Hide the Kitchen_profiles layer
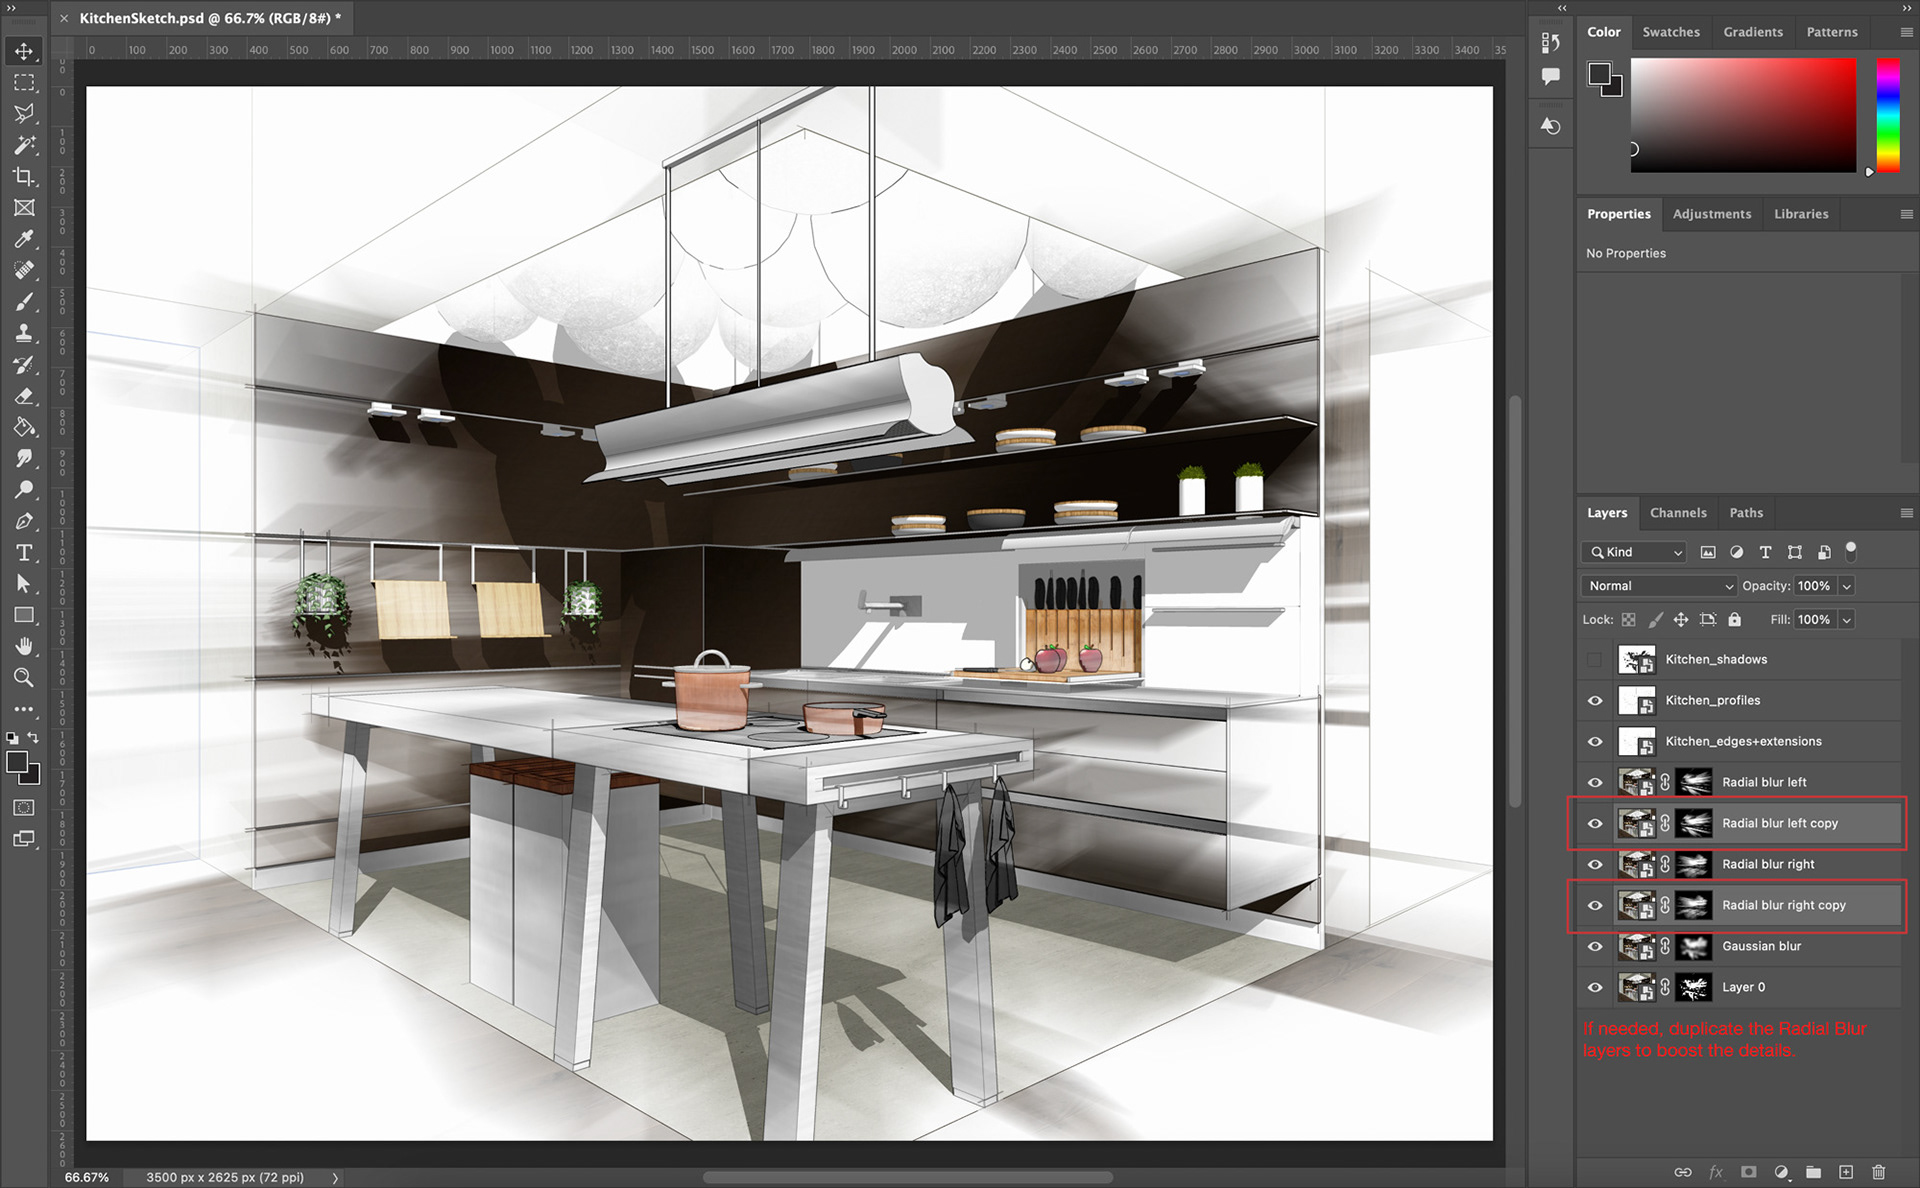Screen dimensions: 1920x1188 tap(1595, 701)
